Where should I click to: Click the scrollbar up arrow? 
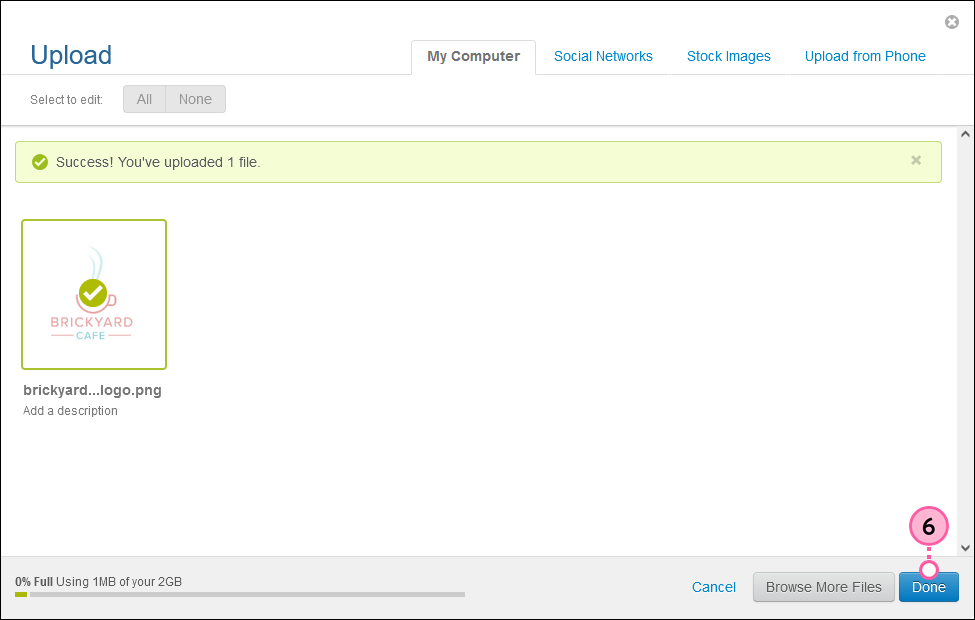(x=965, y=134)
